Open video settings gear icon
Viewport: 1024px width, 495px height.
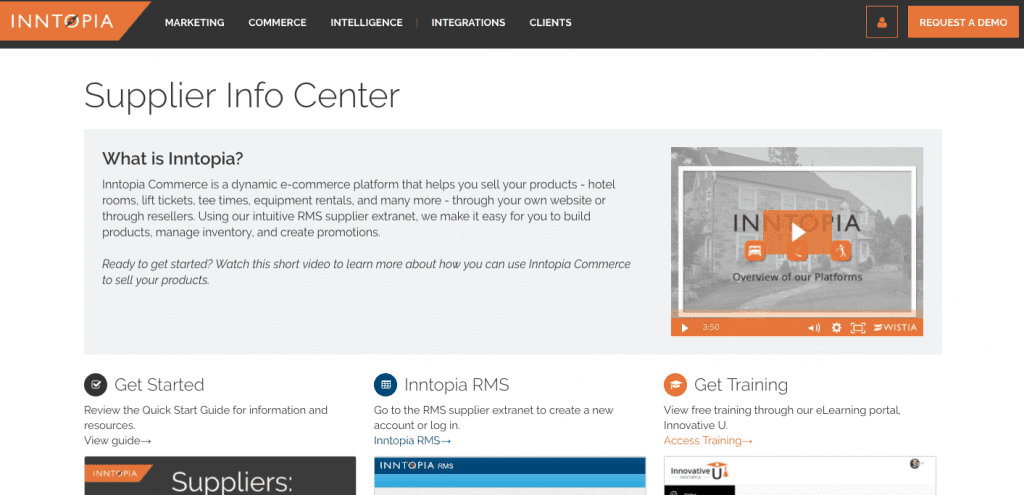coord(836,328)
